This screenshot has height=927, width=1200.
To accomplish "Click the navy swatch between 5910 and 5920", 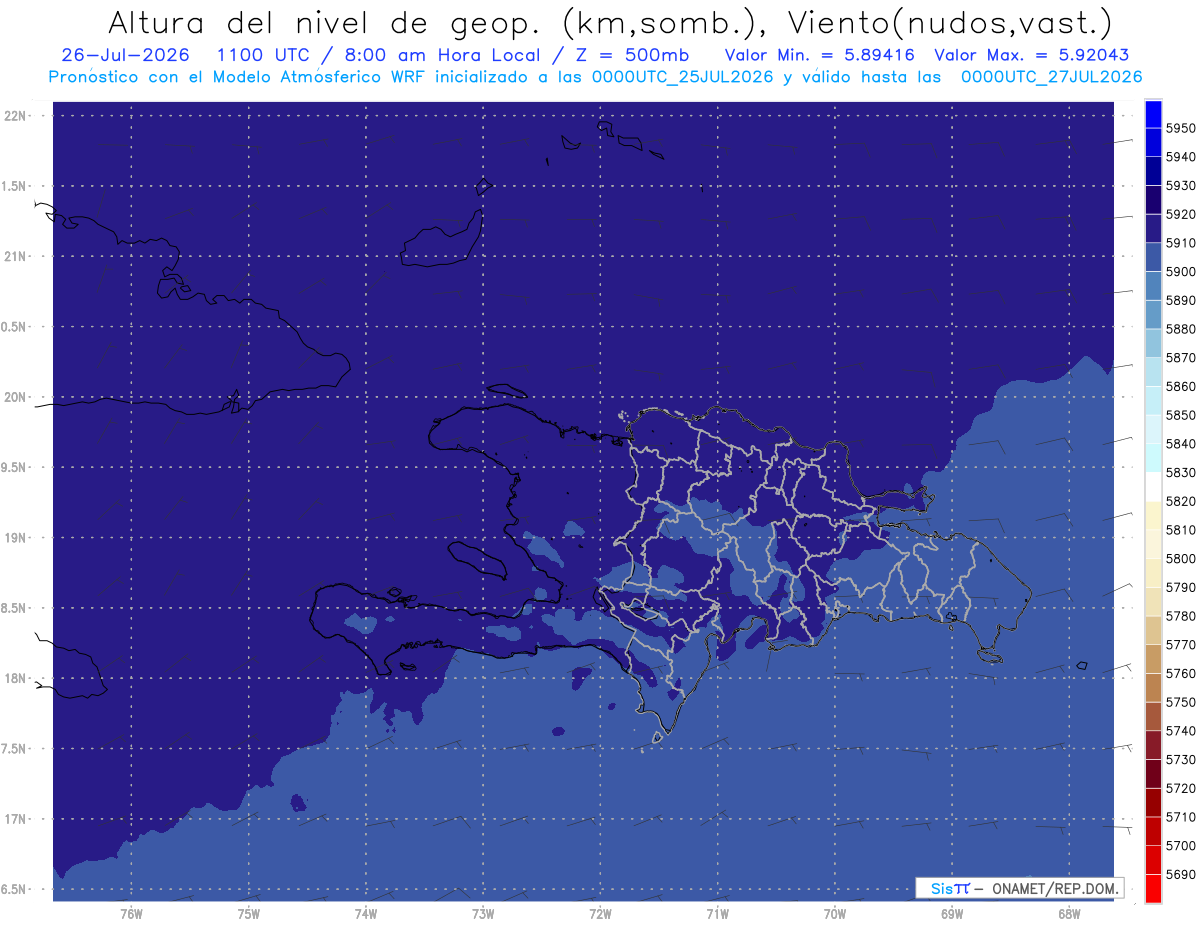I will tap(1153, 229).
